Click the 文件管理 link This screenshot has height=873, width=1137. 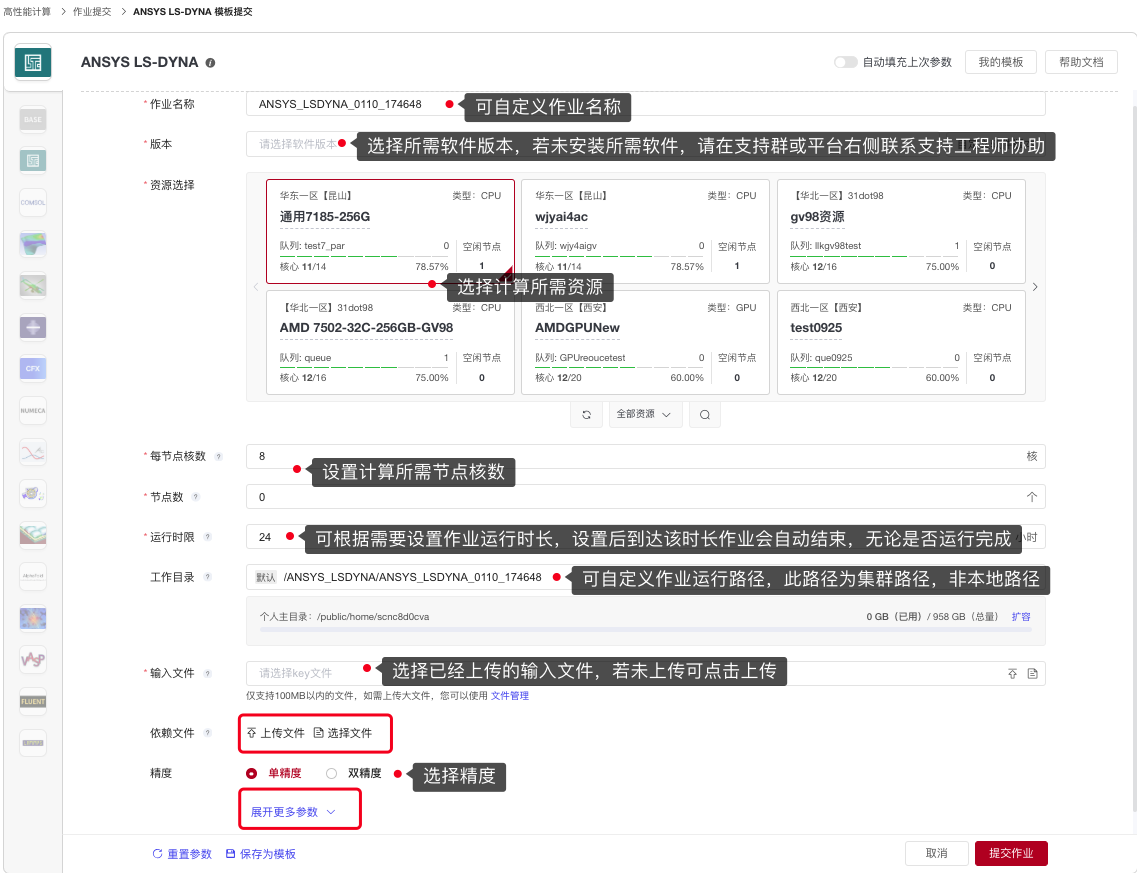pos(509,695)
